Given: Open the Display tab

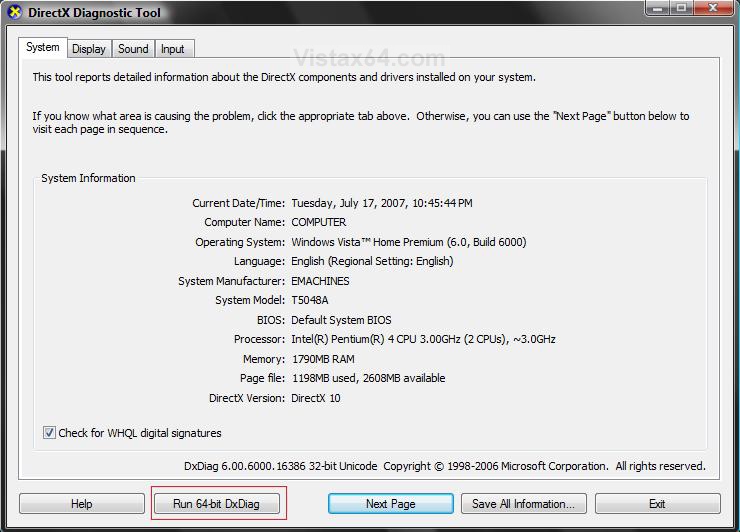Looking at the screenshot, I should [89, 49].
